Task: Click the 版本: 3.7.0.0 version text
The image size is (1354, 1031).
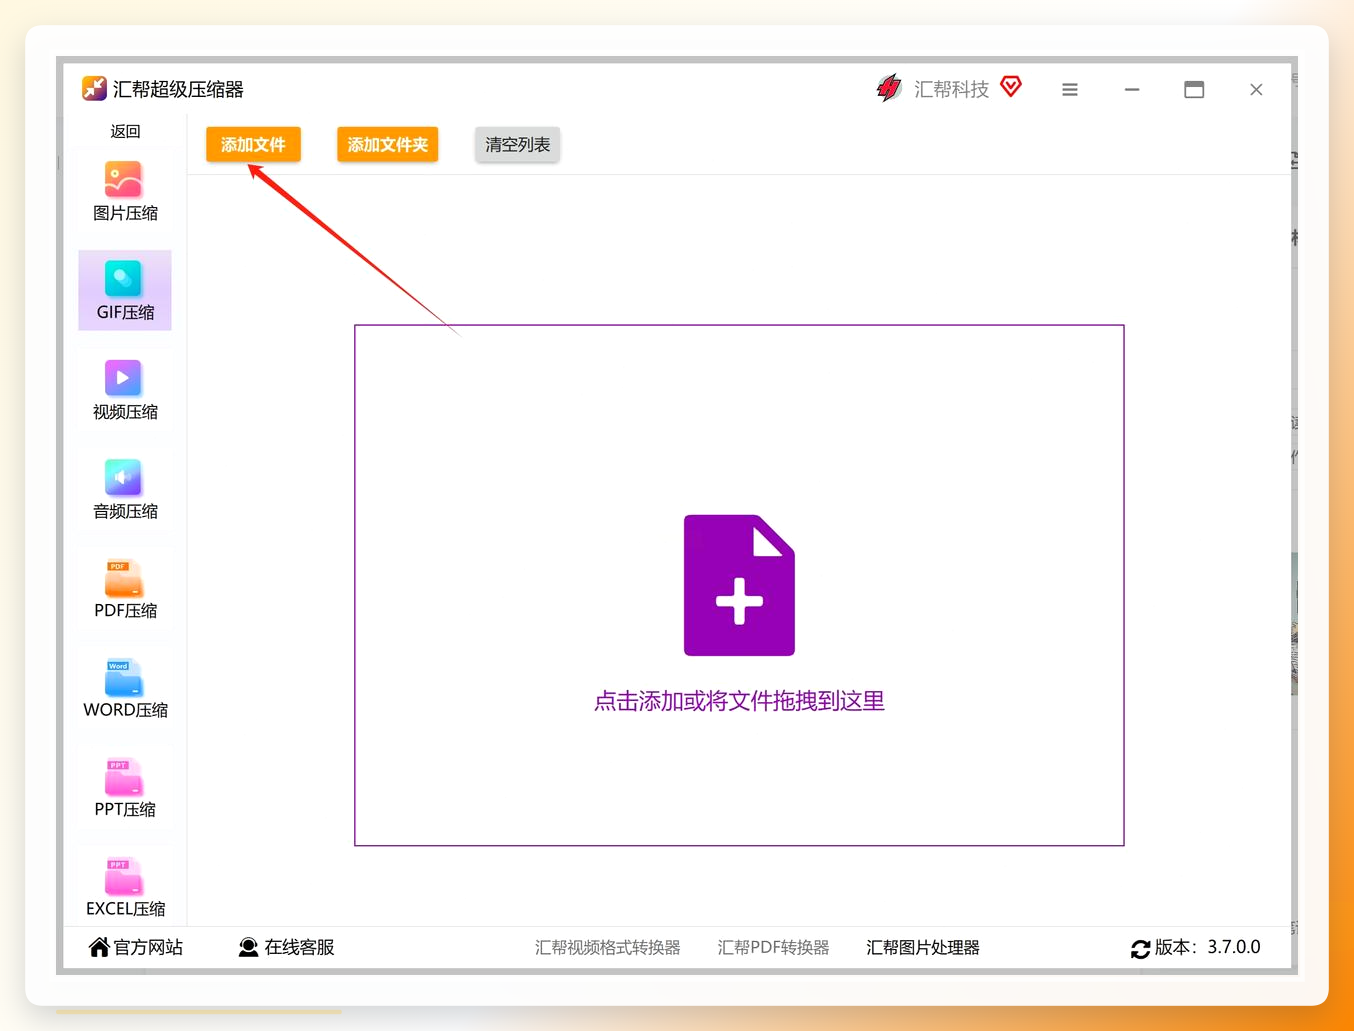Action: [1208, 947]
